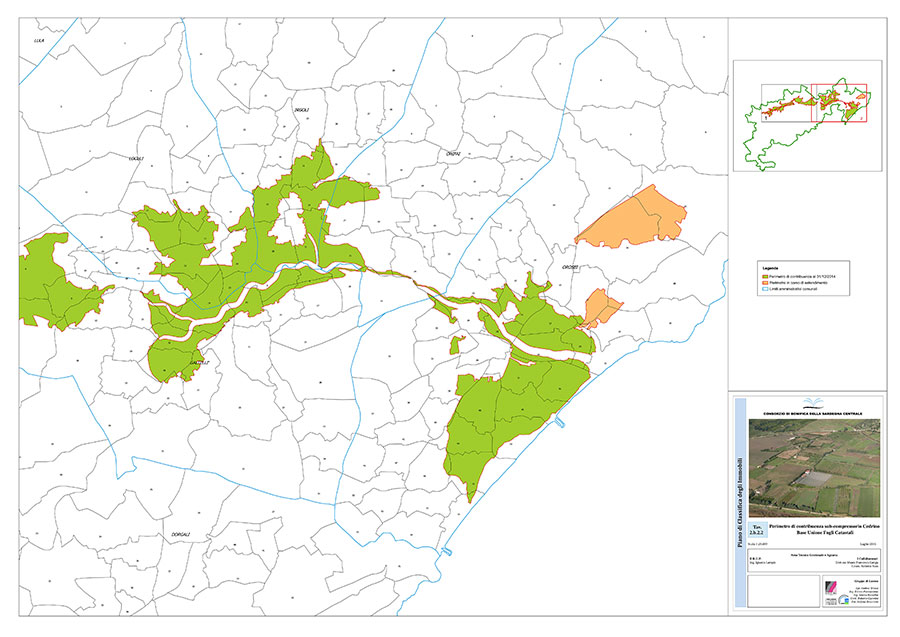Click 'Perimetro di contribuenza sub-comprensorio Cedrino' title
Screen dimensions: 900x637
coord(823,526)
